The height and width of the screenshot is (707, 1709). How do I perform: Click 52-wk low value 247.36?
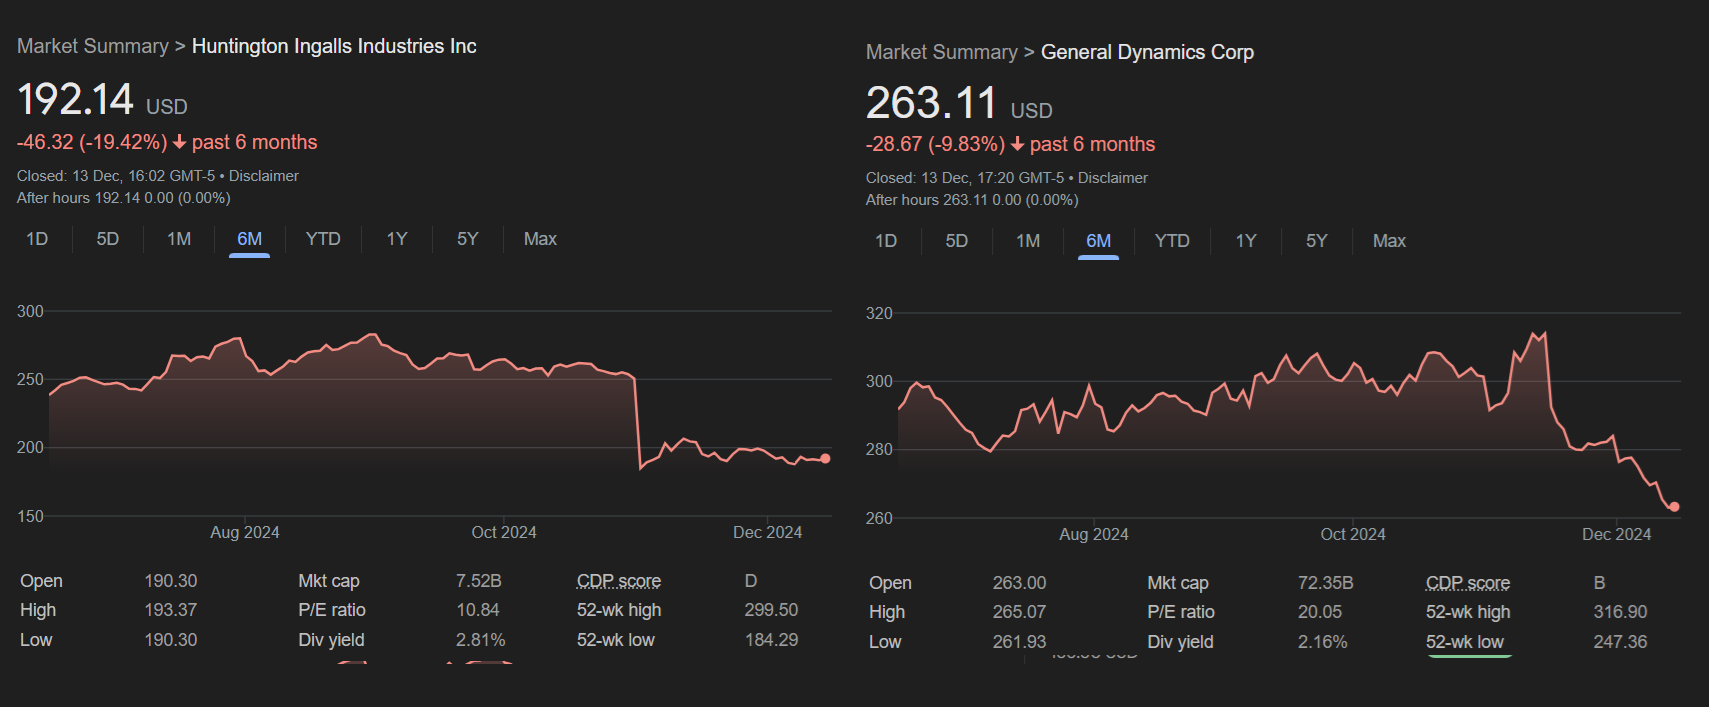click(1620, 642)
